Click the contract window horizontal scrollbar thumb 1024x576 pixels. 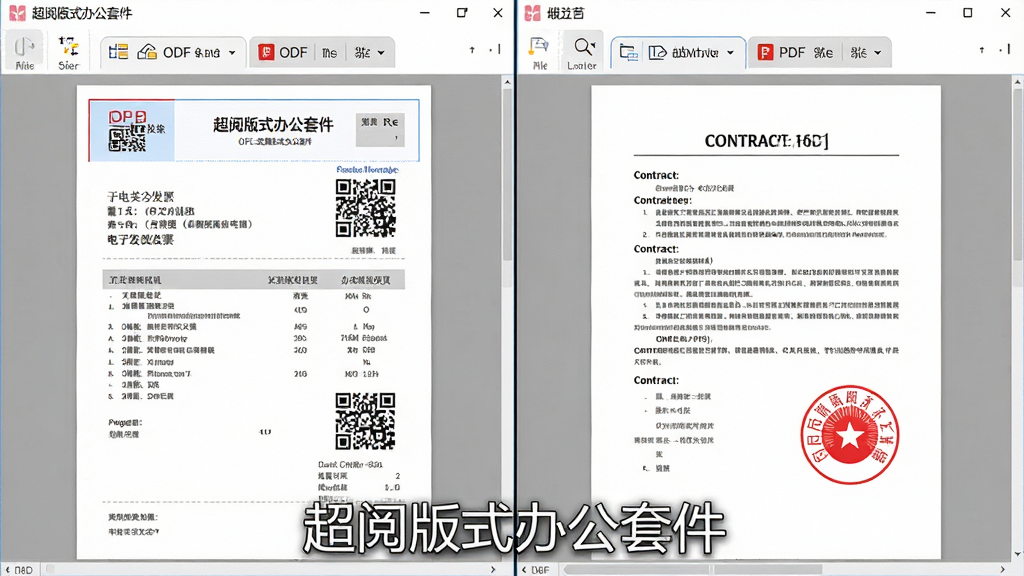tap(692, 569)
